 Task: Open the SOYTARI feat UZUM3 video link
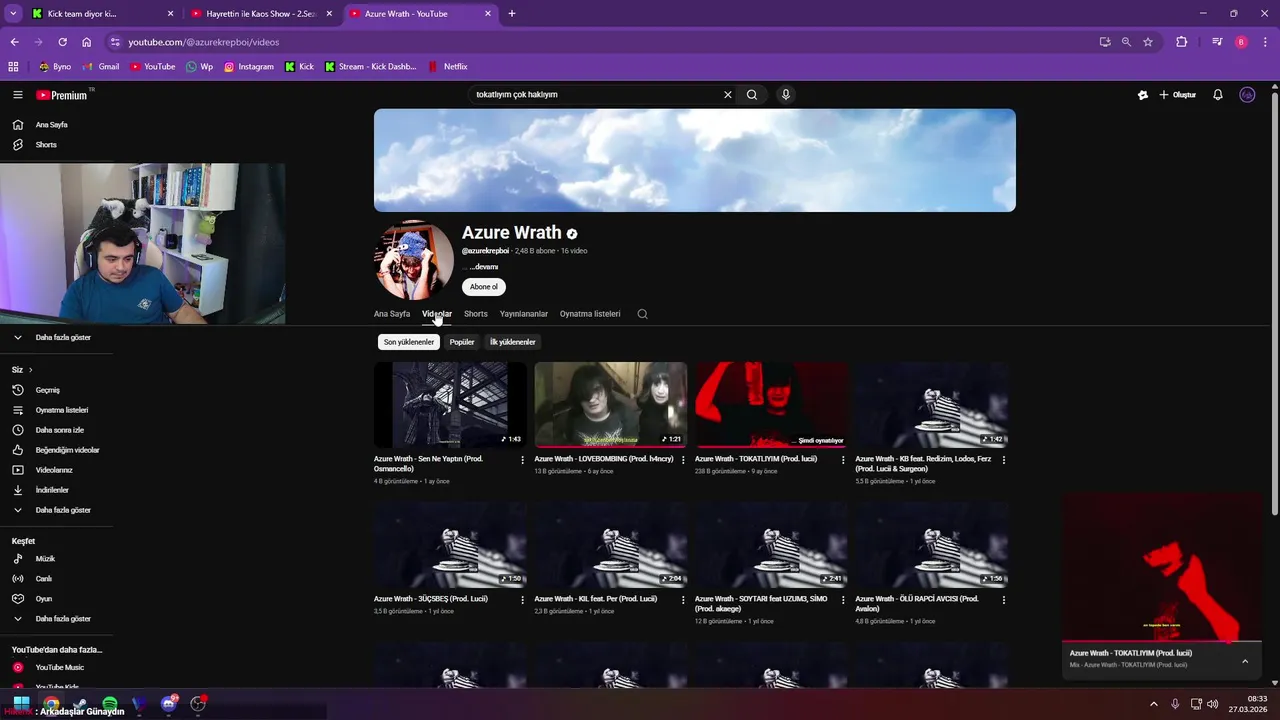761,604
